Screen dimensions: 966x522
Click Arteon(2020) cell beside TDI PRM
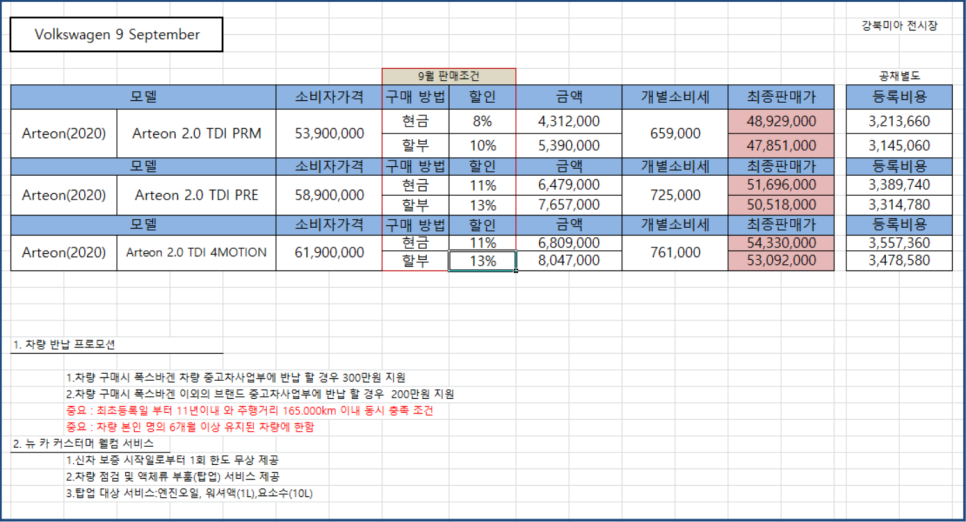[63, 133]
